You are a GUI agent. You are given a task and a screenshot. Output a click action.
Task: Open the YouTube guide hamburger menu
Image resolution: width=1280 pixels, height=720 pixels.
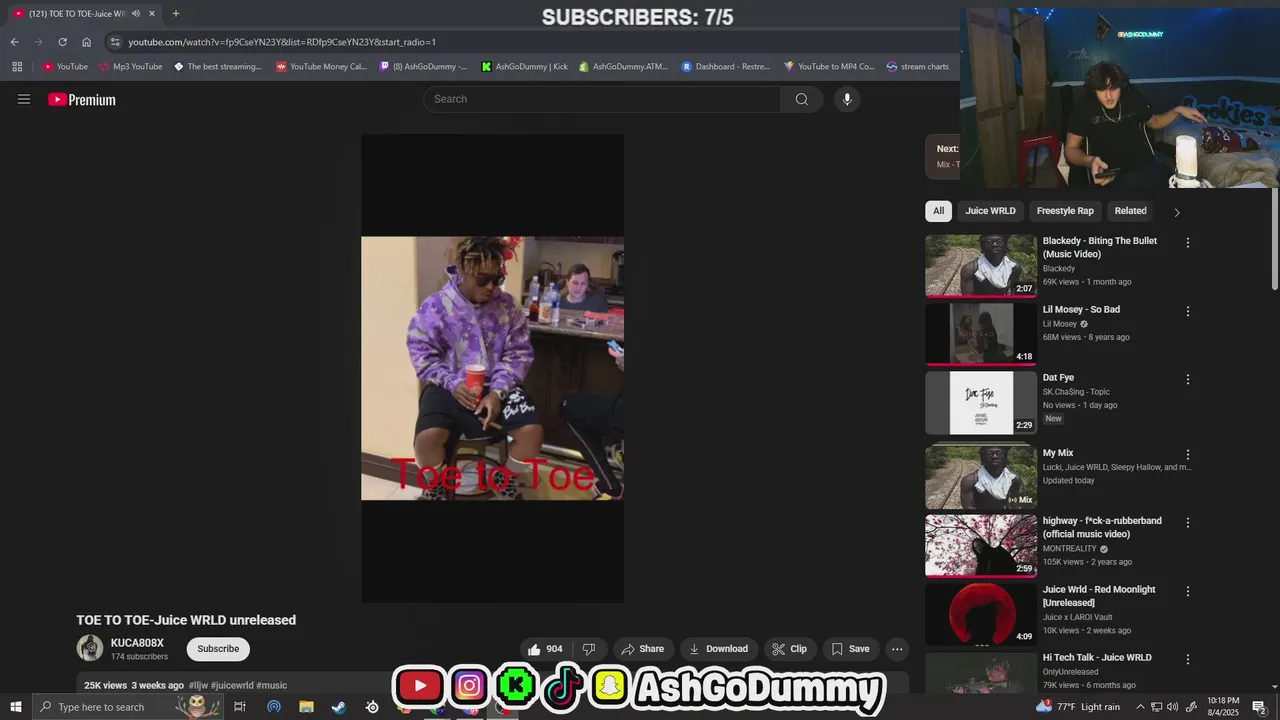24,99
